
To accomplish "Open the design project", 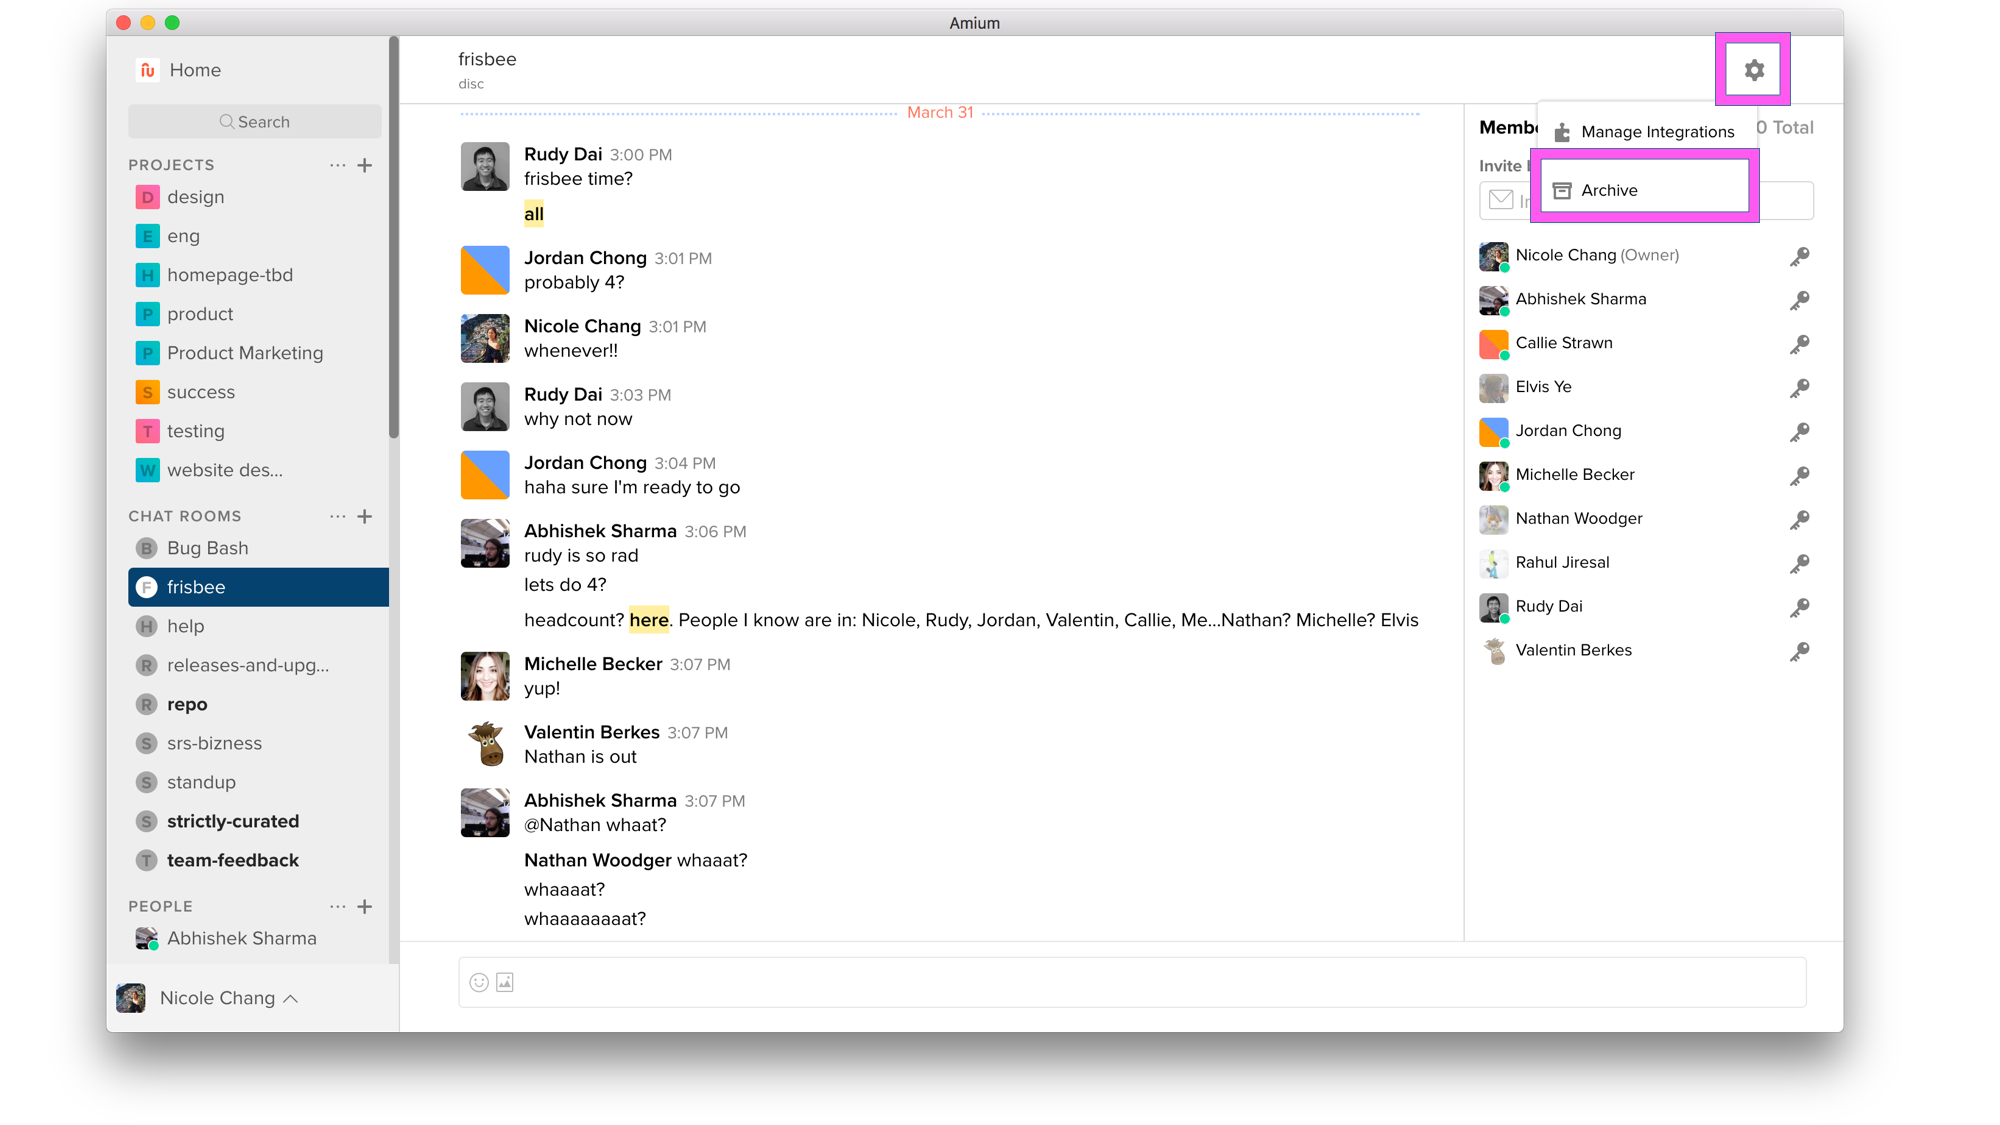I will [258, 197].
